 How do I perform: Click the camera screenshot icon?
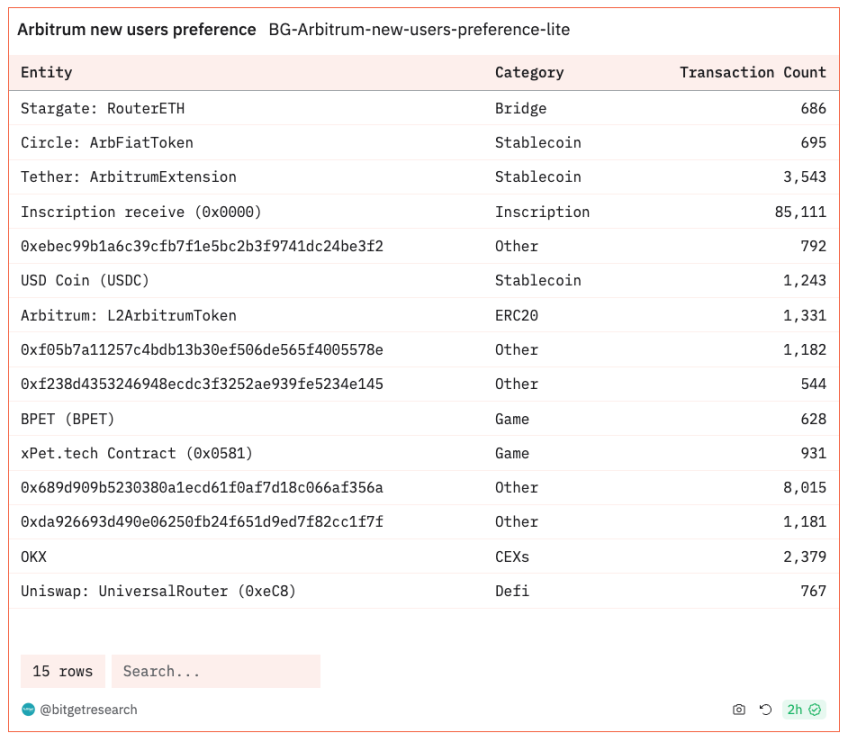pos(739,710)
